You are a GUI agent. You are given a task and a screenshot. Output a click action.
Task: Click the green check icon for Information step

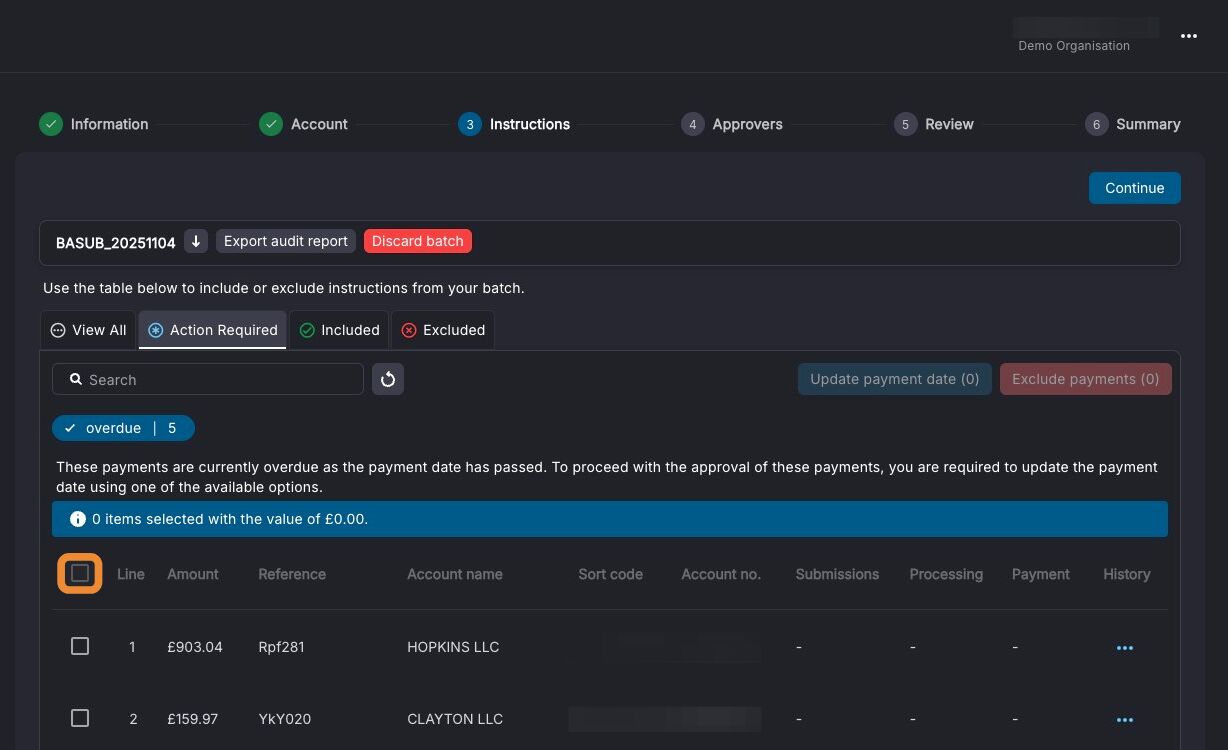coord(50,124)
